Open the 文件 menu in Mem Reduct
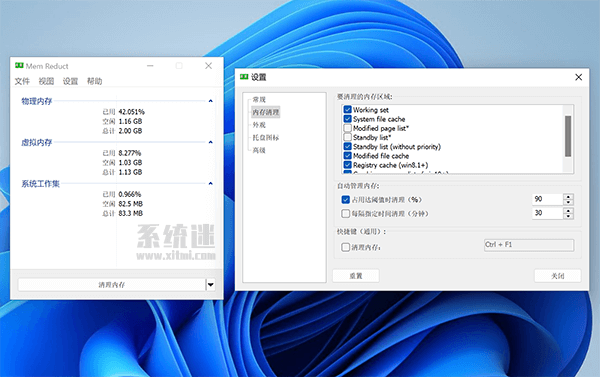Viewport: 600px width, 377px height. point(22,81)
